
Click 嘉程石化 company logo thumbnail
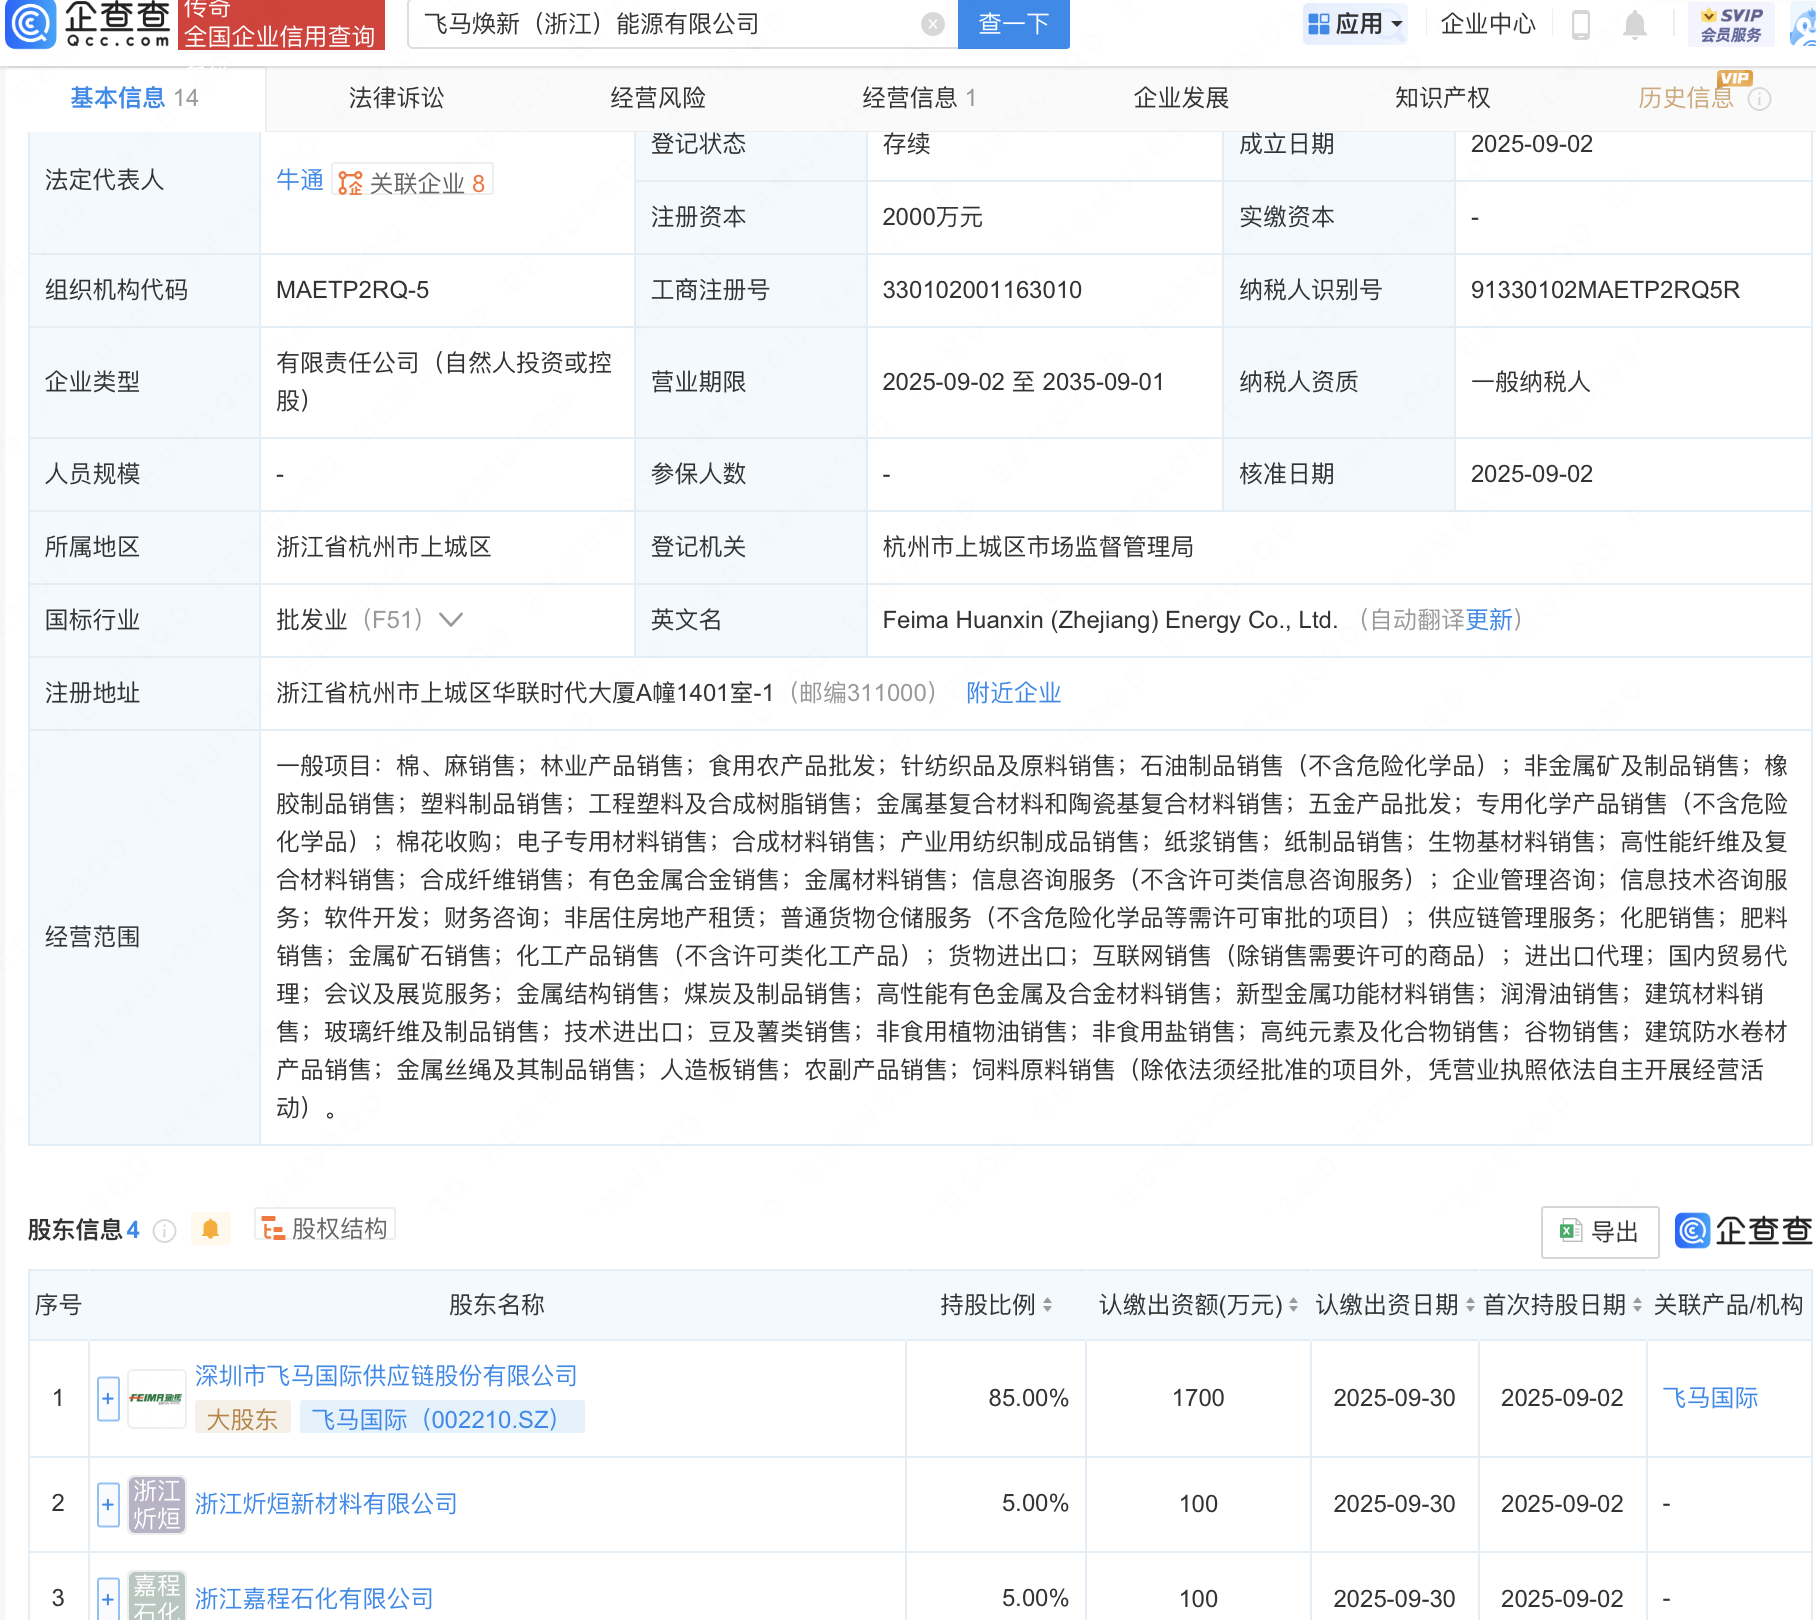(x=157, y=1596)
